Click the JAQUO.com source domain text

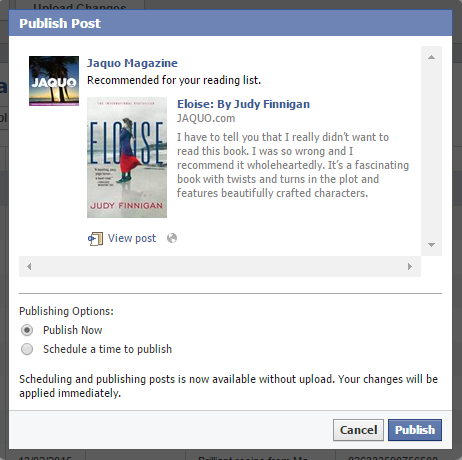pyautogui.click(x=206, y=118)
